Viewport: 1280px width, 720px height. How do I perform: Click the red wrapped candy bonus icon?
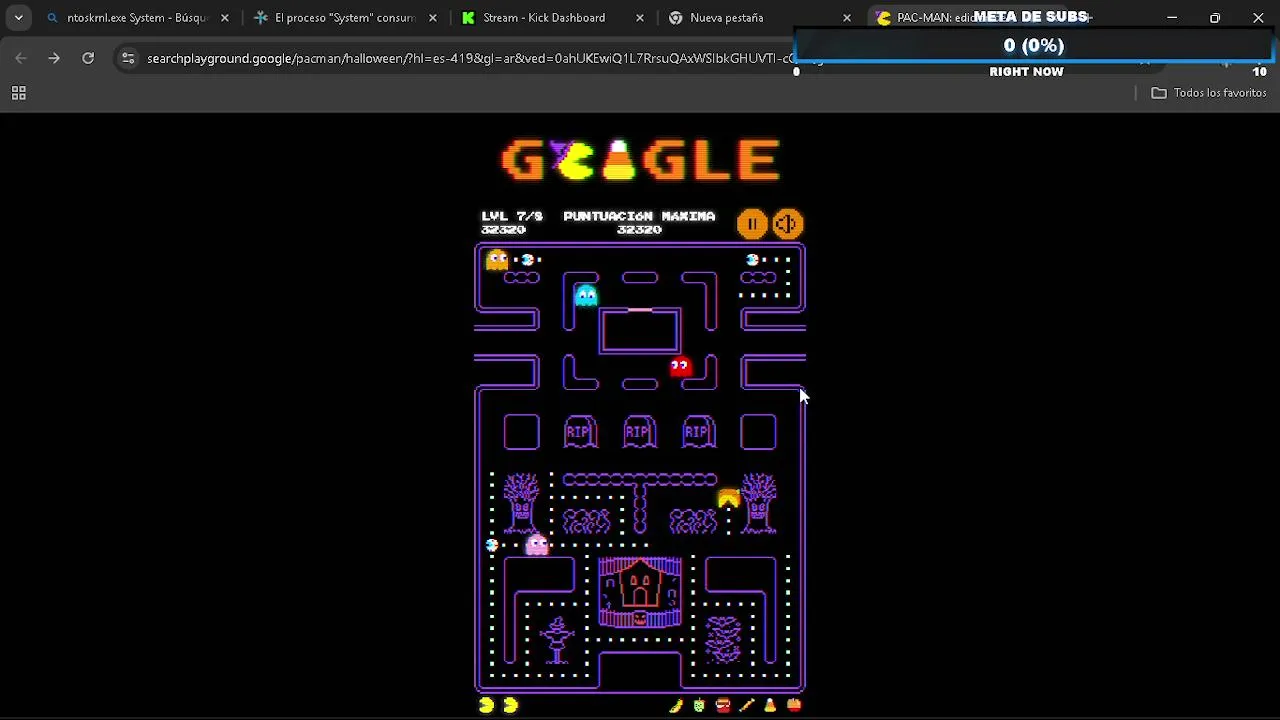click(723, 706)
